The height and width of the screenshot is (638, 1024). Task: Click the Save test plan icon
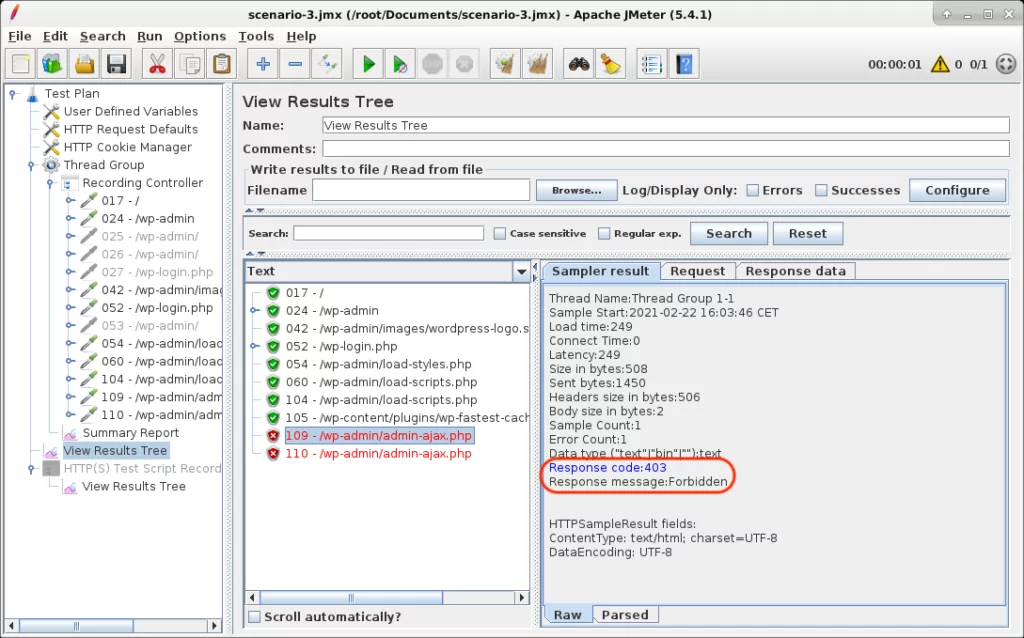click(117, 65)
